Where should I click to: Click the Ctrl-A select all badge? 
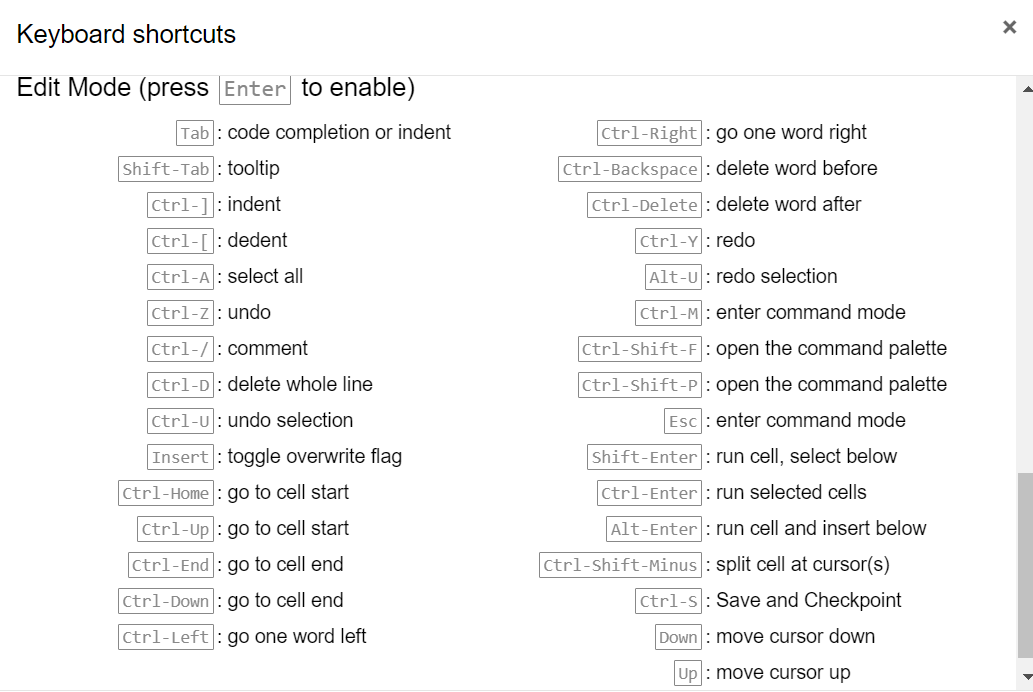coord(180,277)
